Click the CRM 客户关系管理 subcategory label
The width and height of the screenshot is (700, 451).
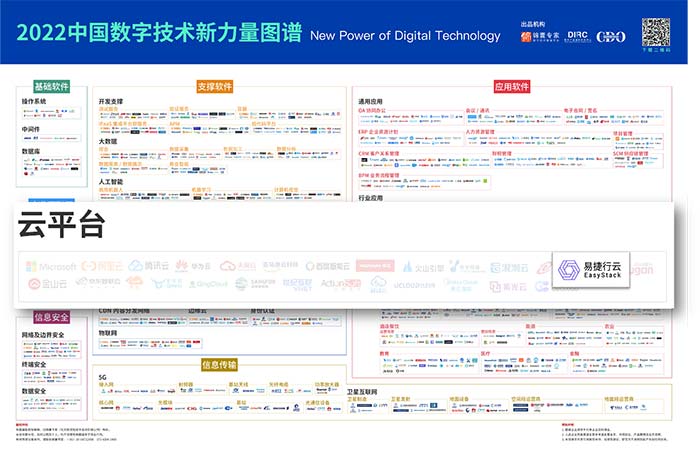coord(379,154)
